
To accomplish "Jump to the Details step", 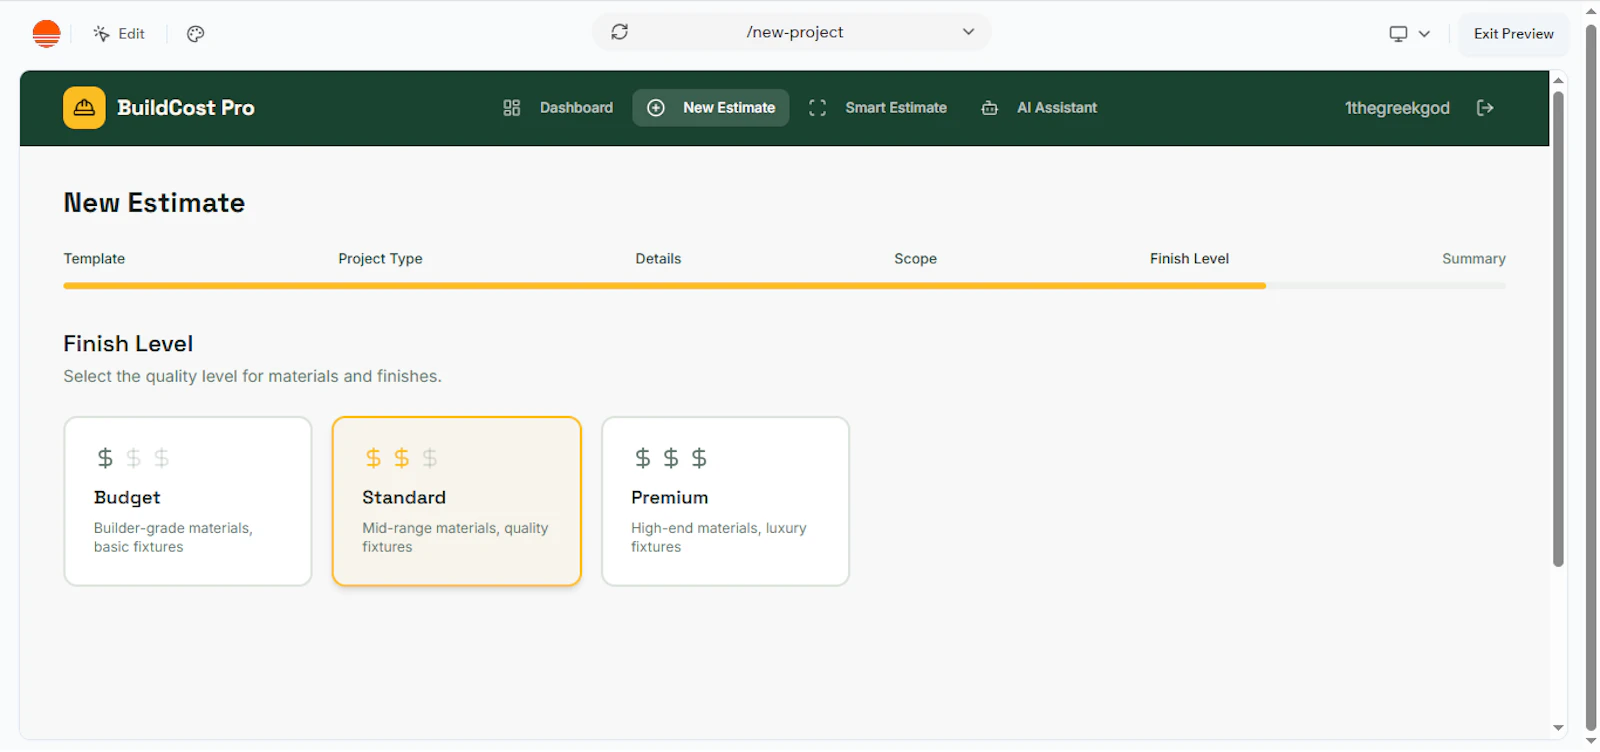I will pyautogui.click(x=658, y=258).
